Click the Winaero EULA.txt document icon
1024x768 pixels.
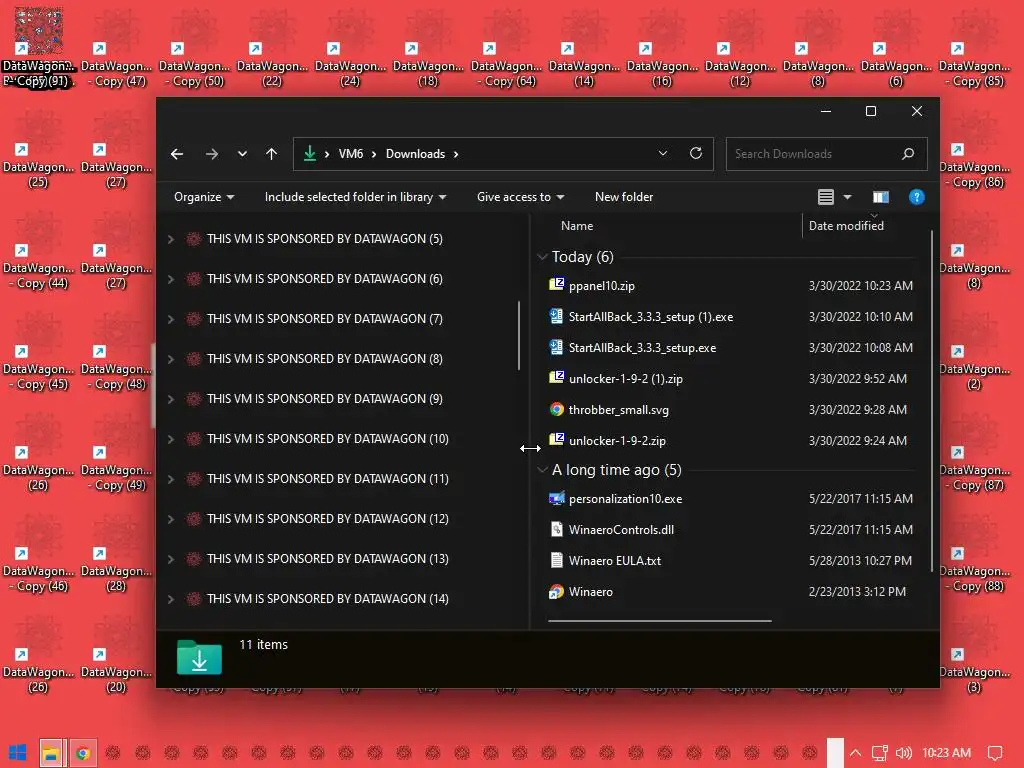pos(556,560)
